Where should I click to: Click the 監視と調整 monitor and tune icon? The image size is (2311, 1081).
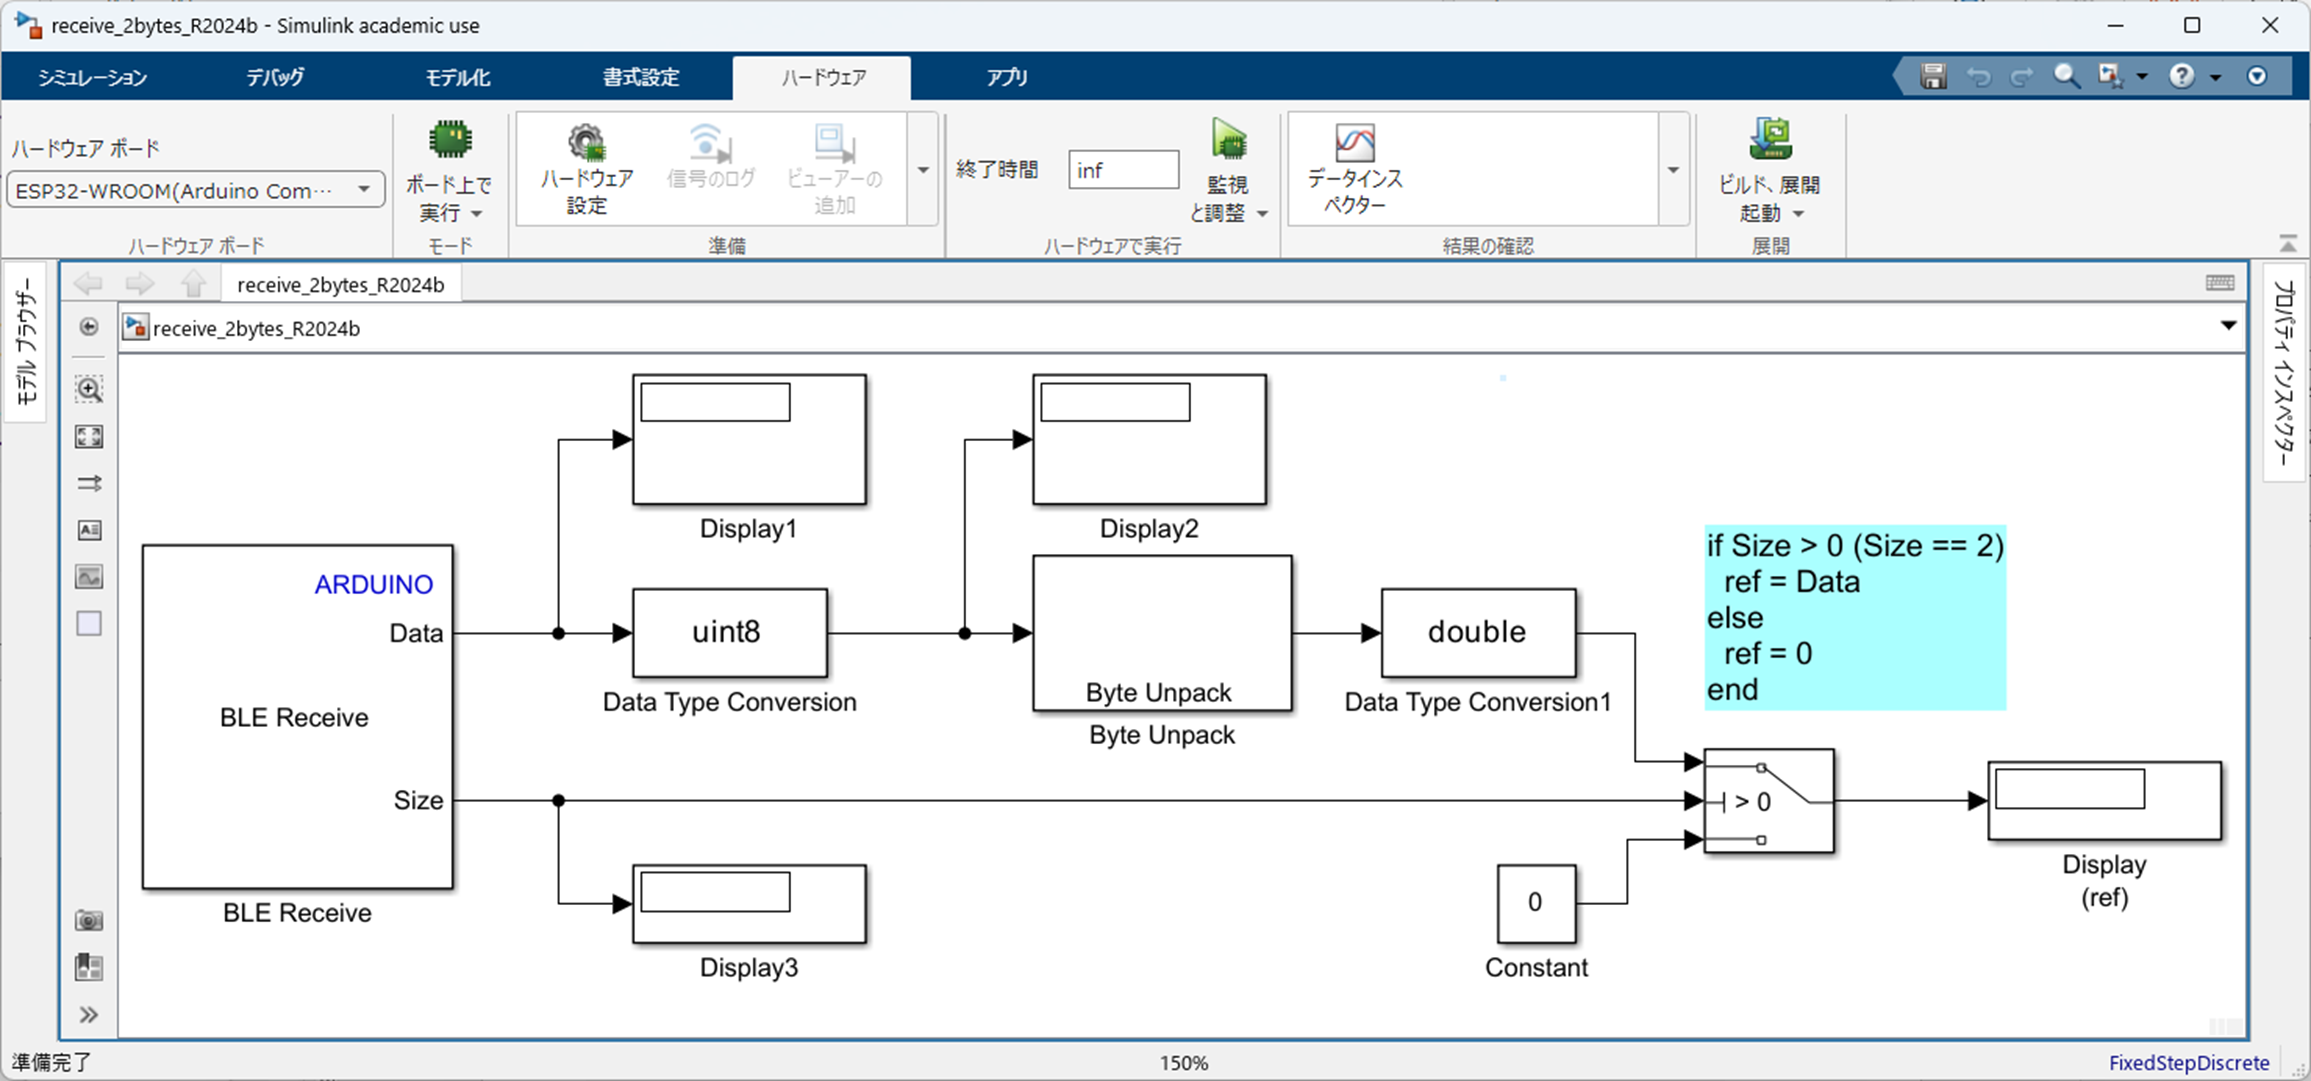1228,140
